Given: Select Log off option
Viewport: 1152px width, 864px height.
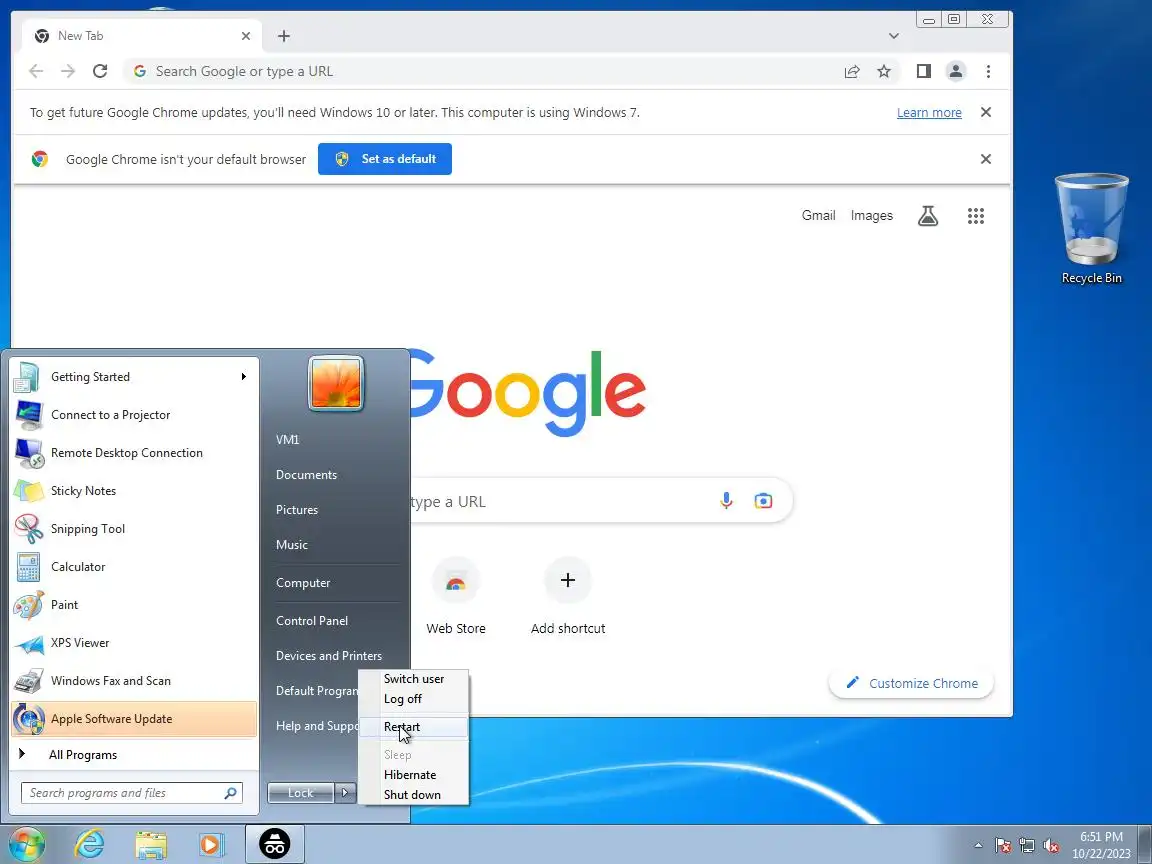Looking at the screenshot, I should pyautogui.click(x=414, y=699).
